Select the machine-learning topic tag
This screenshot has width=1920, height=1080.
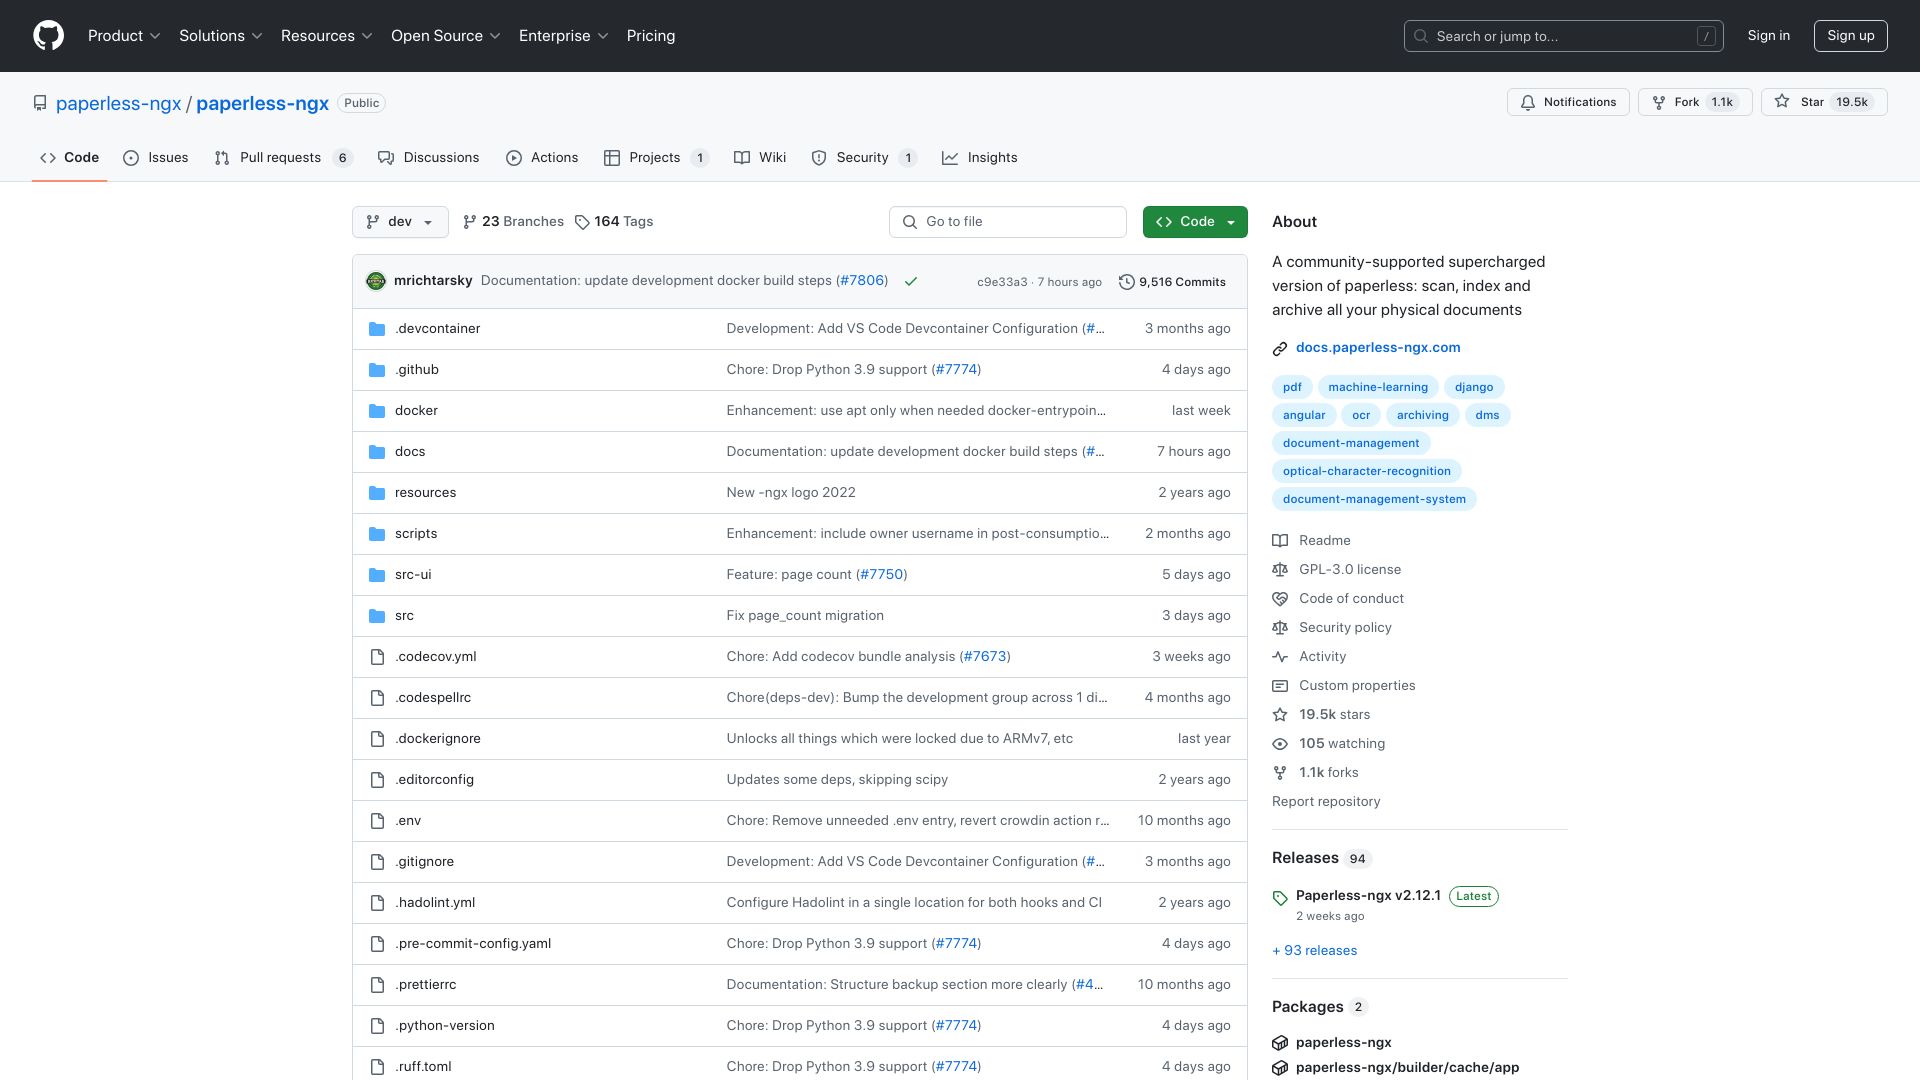tap(1378, 387)
